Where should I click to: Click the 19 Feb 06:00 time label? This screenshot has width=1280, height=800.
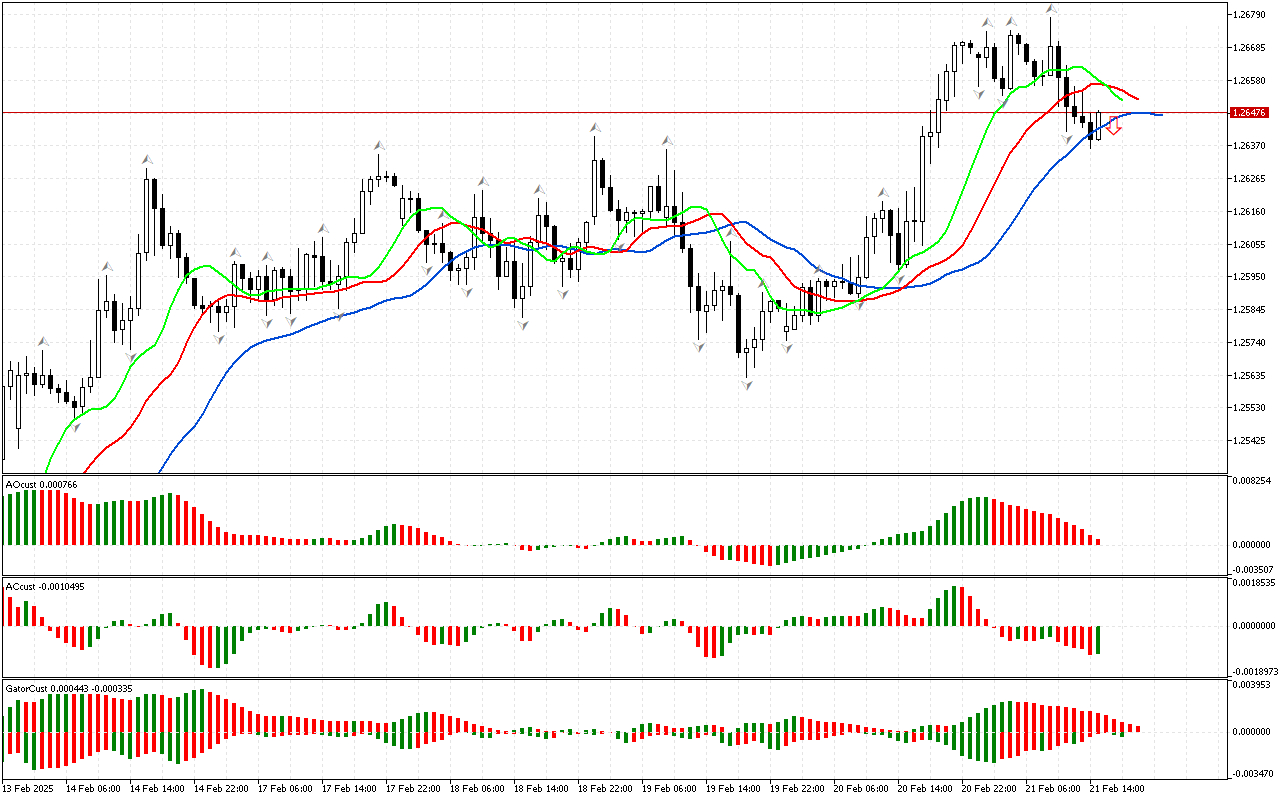669,789
